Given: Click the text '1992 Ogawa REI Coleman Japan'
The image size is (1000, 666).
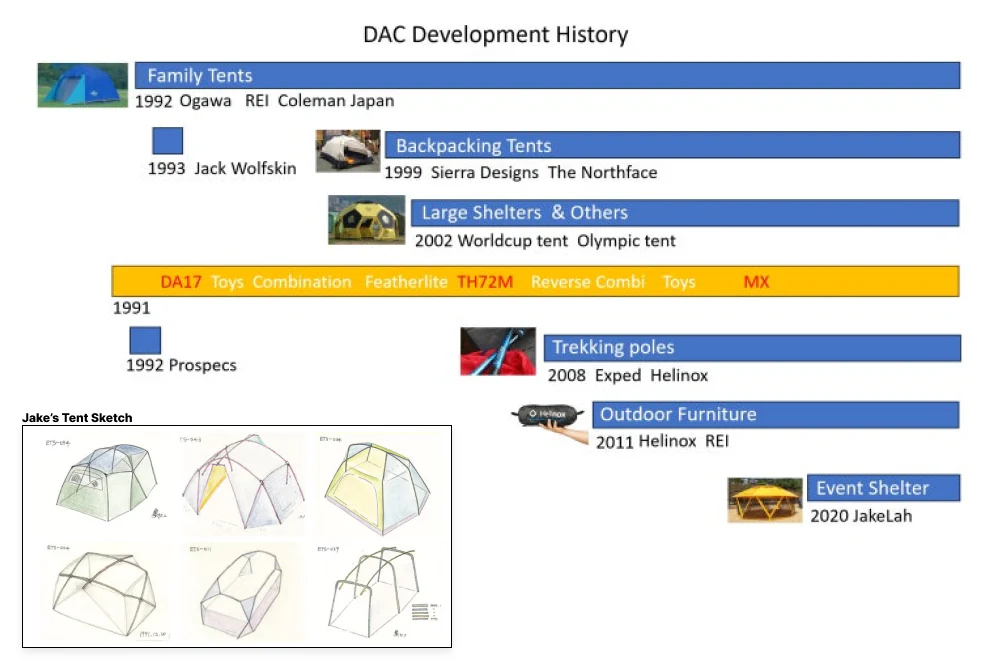Looking at the screenshot, I should 265,101.
